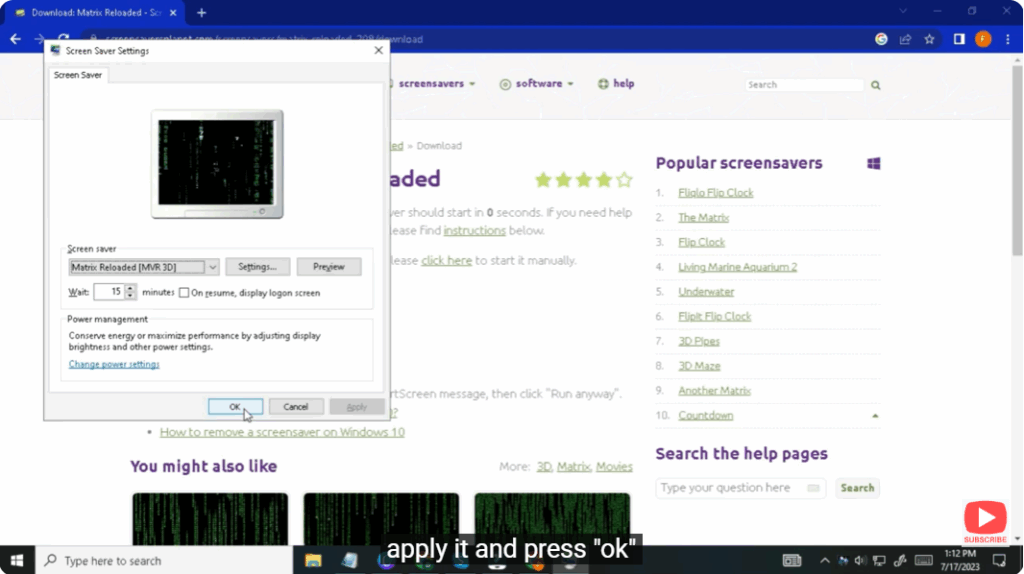This screenshot has width=1024, height=574.
Task: Open the Chrome side panel
Action: tap(958, 39)
